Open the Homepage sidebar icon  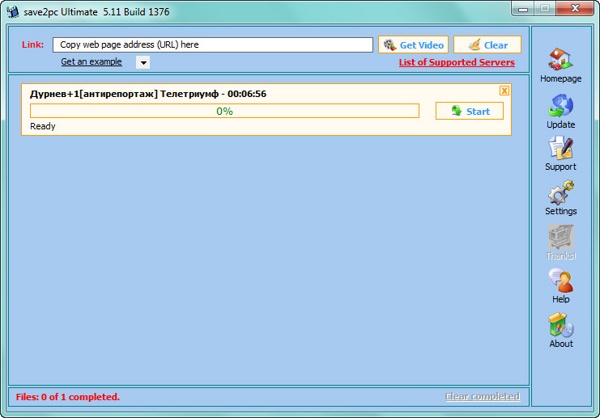[x=560, y=61]
